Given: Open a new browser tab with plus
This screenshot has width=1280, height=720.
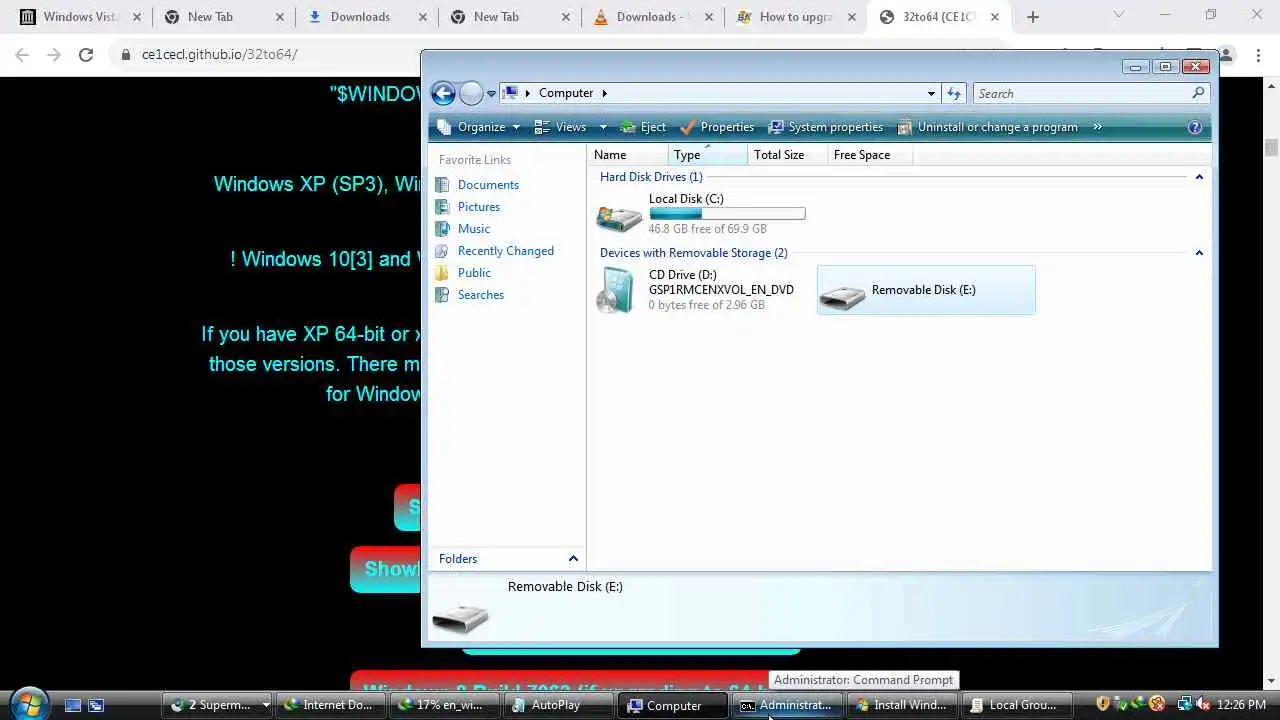Looking at the screenshot, I should 1033,17.
